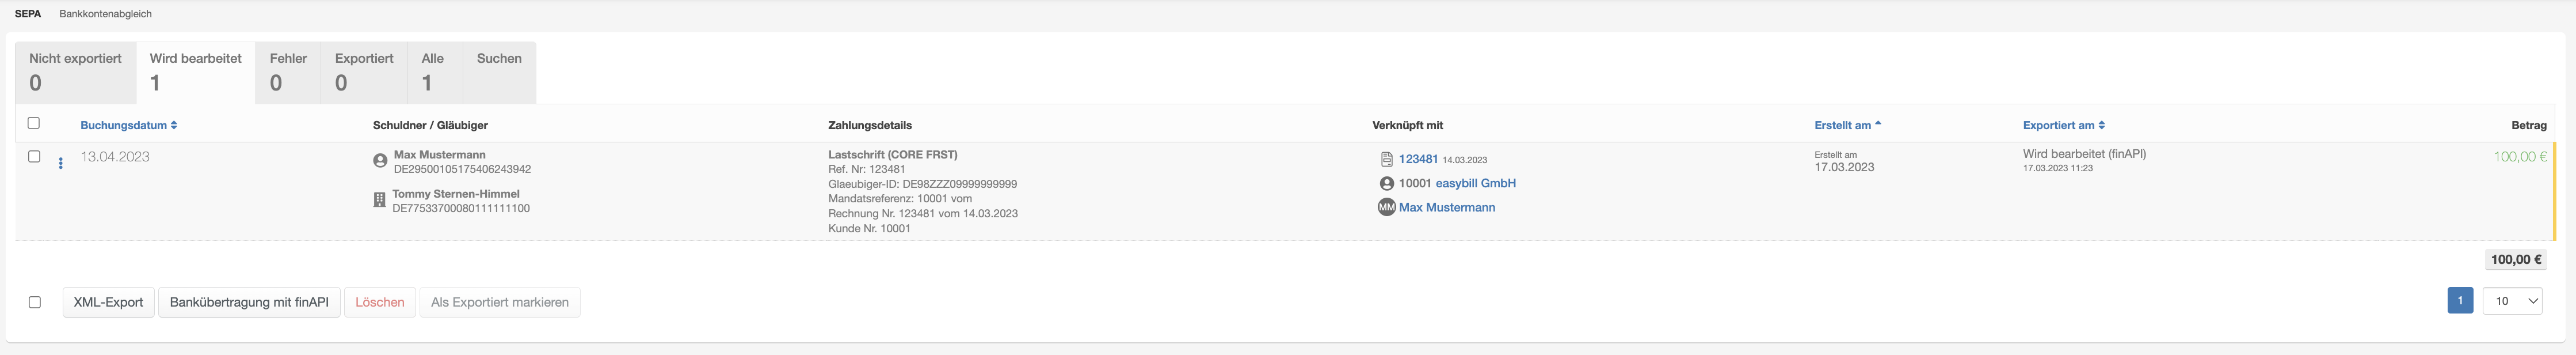Click the invoice document icon next to 123481

[1386, 159]
